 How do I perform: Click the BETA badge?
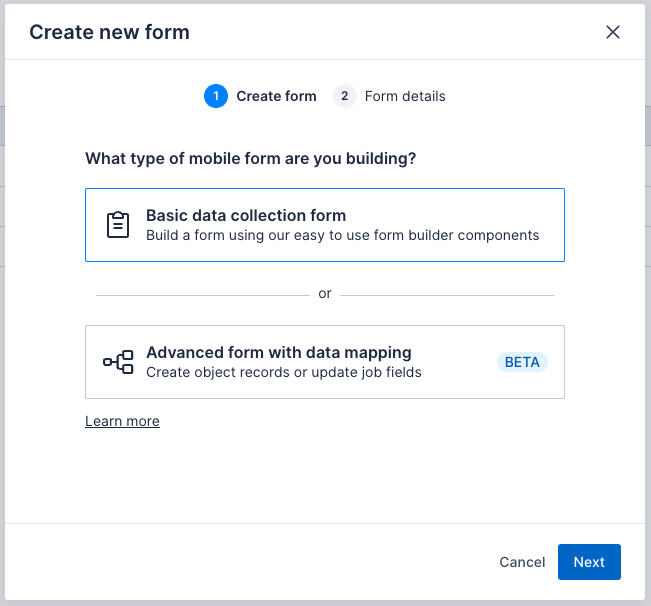tap(522, 362)
